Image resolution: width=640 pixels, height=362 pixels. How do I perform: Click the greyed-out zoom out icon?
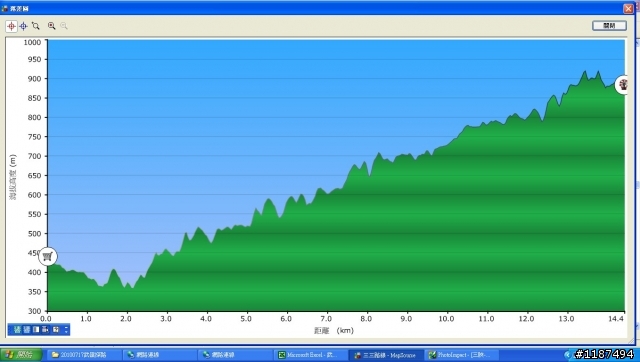(64, 26)
